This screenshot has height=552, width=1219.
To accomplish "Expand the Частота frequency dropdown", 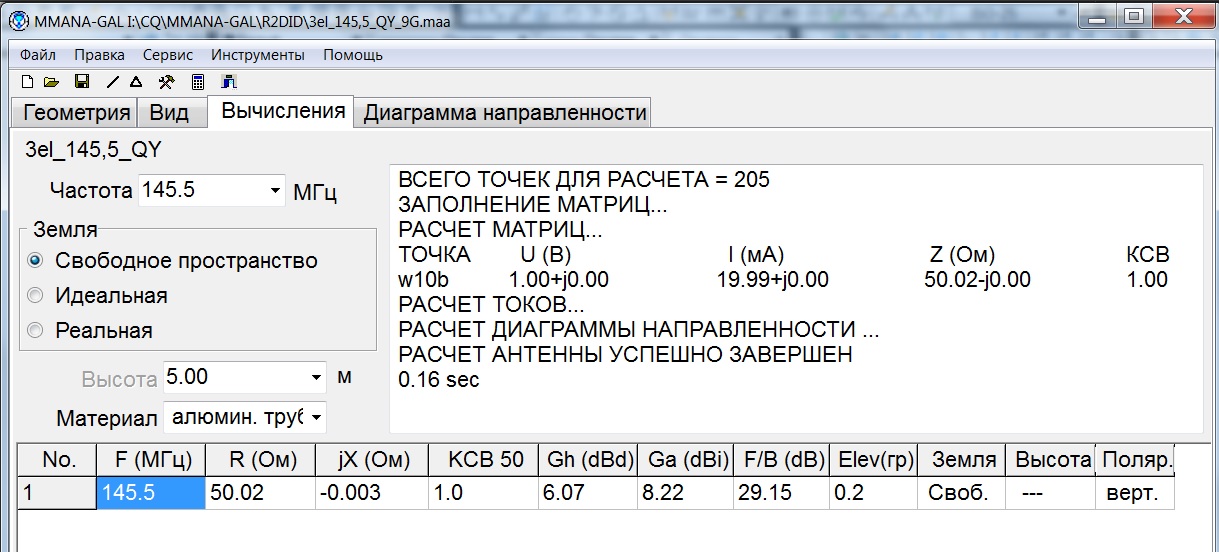I will pos(276,190).
